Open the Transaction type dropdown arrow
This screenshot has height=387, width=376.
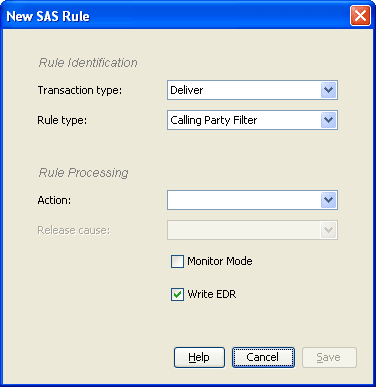pyautogui.click(x=328, y=90)
